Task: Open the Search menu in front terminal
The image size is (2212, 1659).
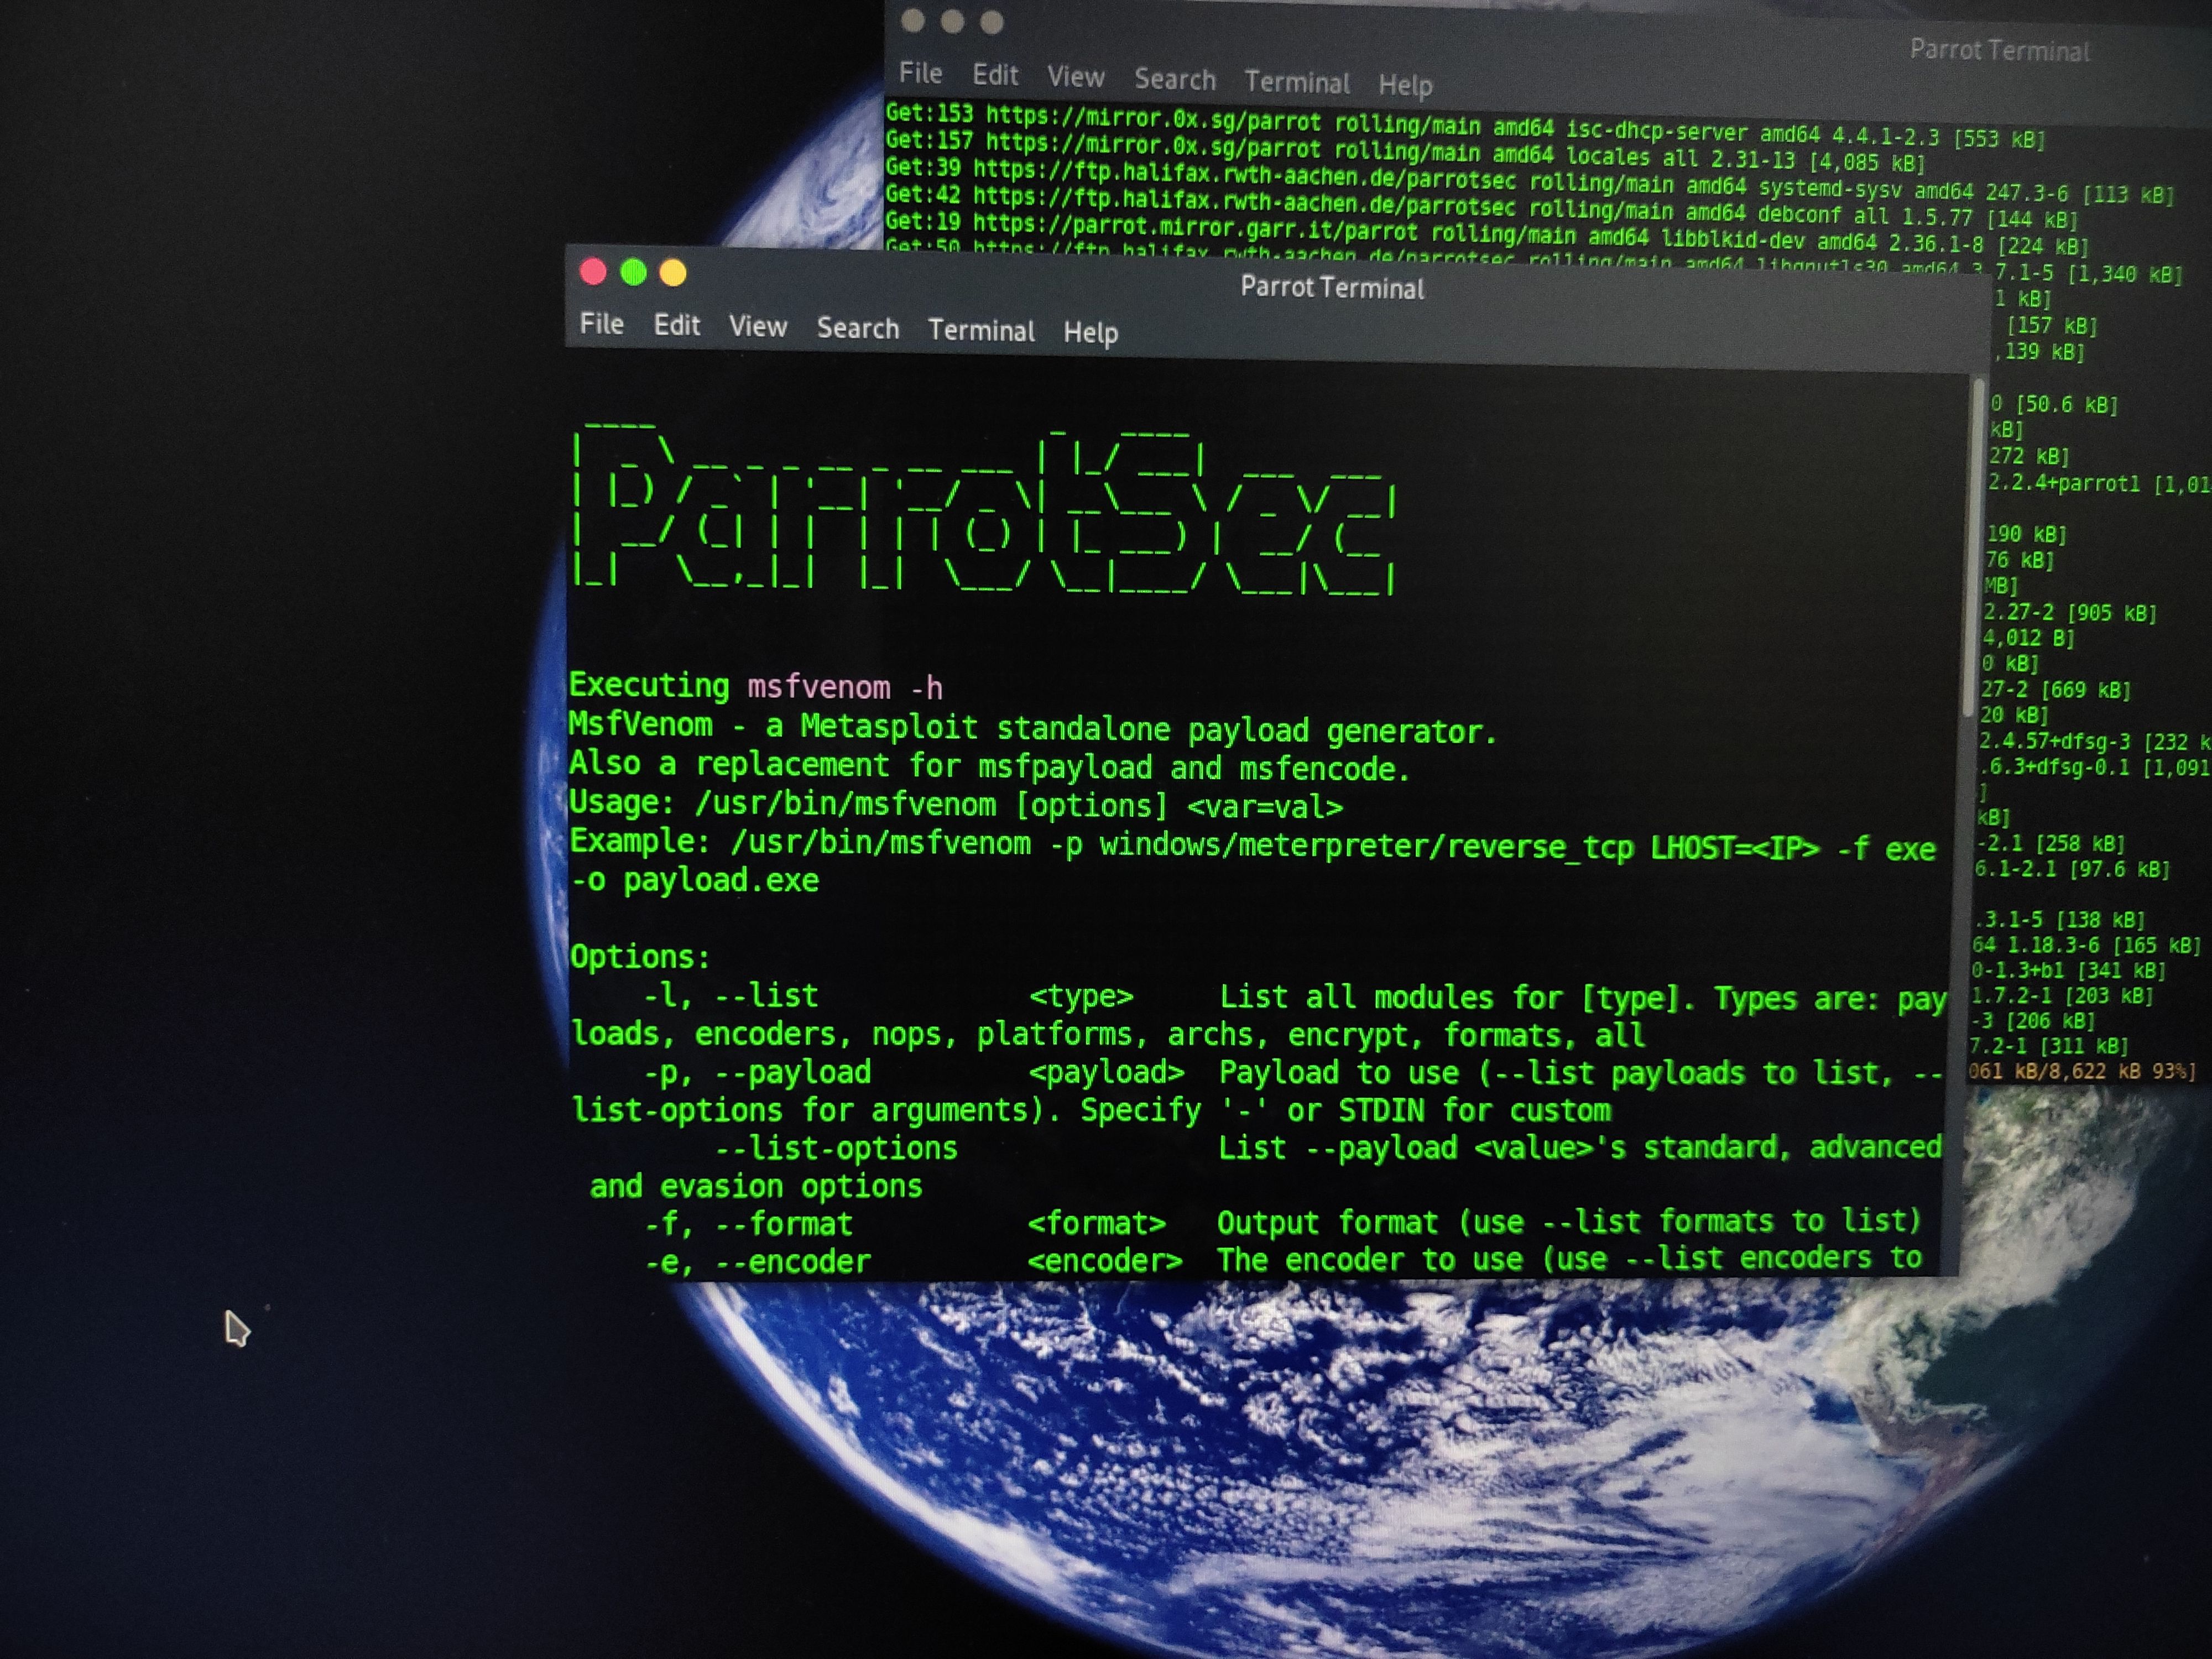Action: [857, 328]
